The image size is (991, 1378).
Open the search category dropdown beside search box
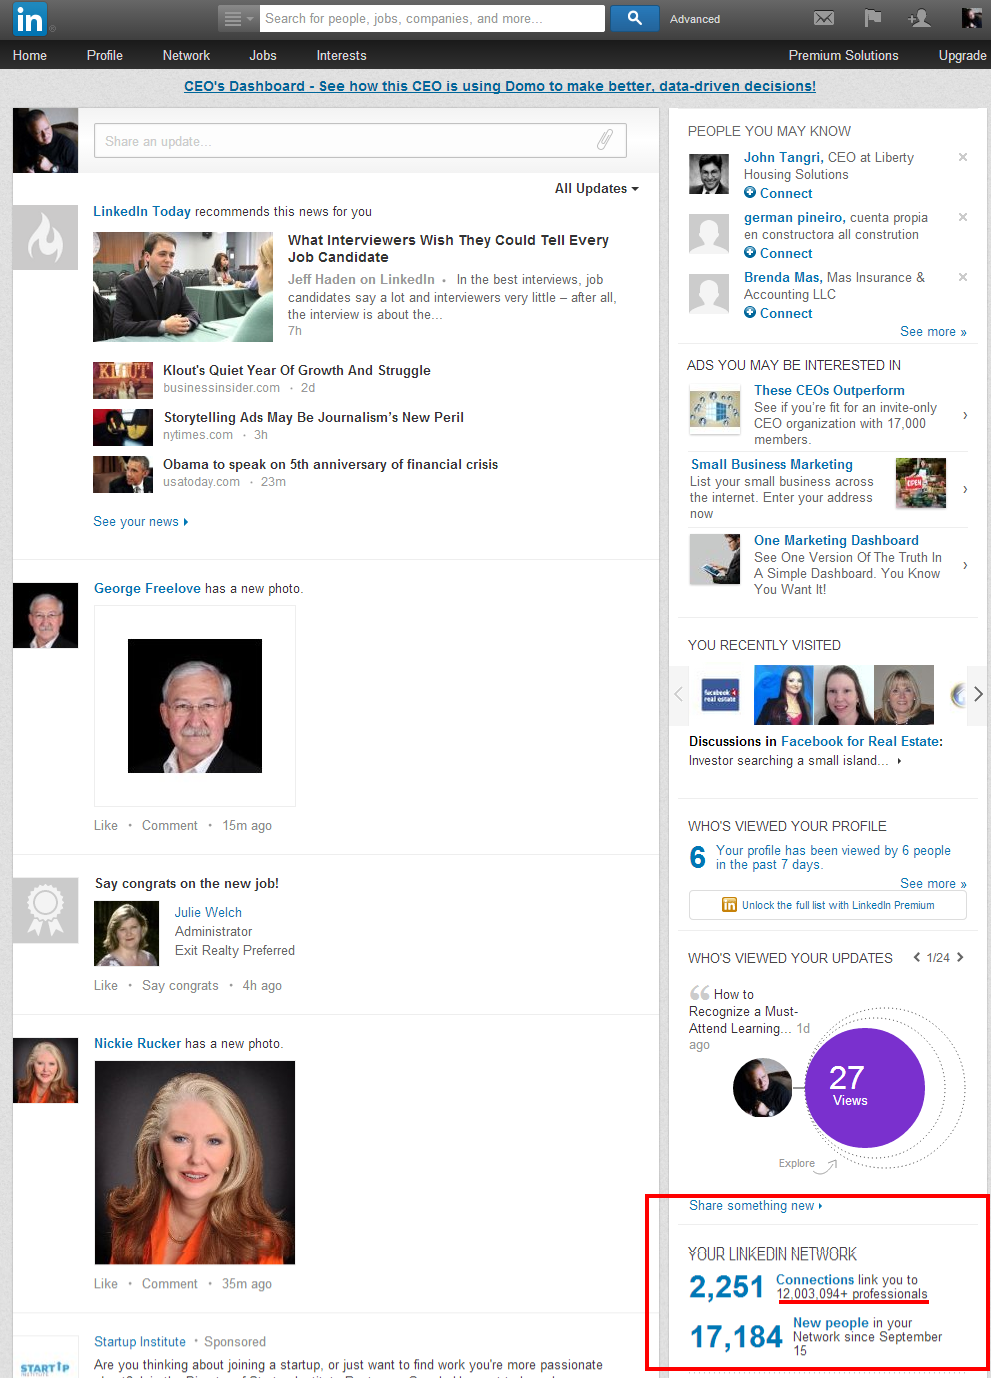[x=238, y=18]
